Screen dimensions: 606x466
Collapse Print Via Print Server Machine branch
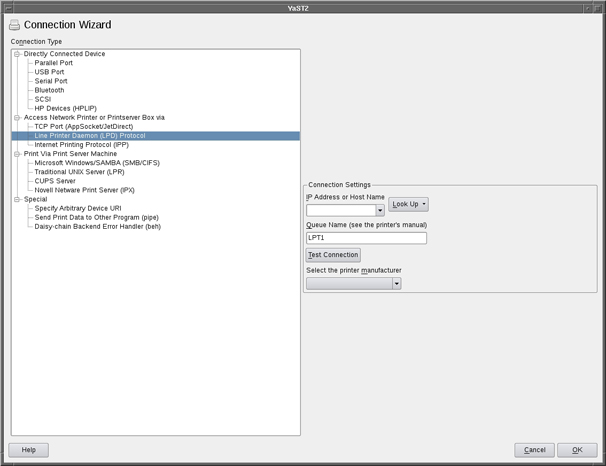pos(16,154)
